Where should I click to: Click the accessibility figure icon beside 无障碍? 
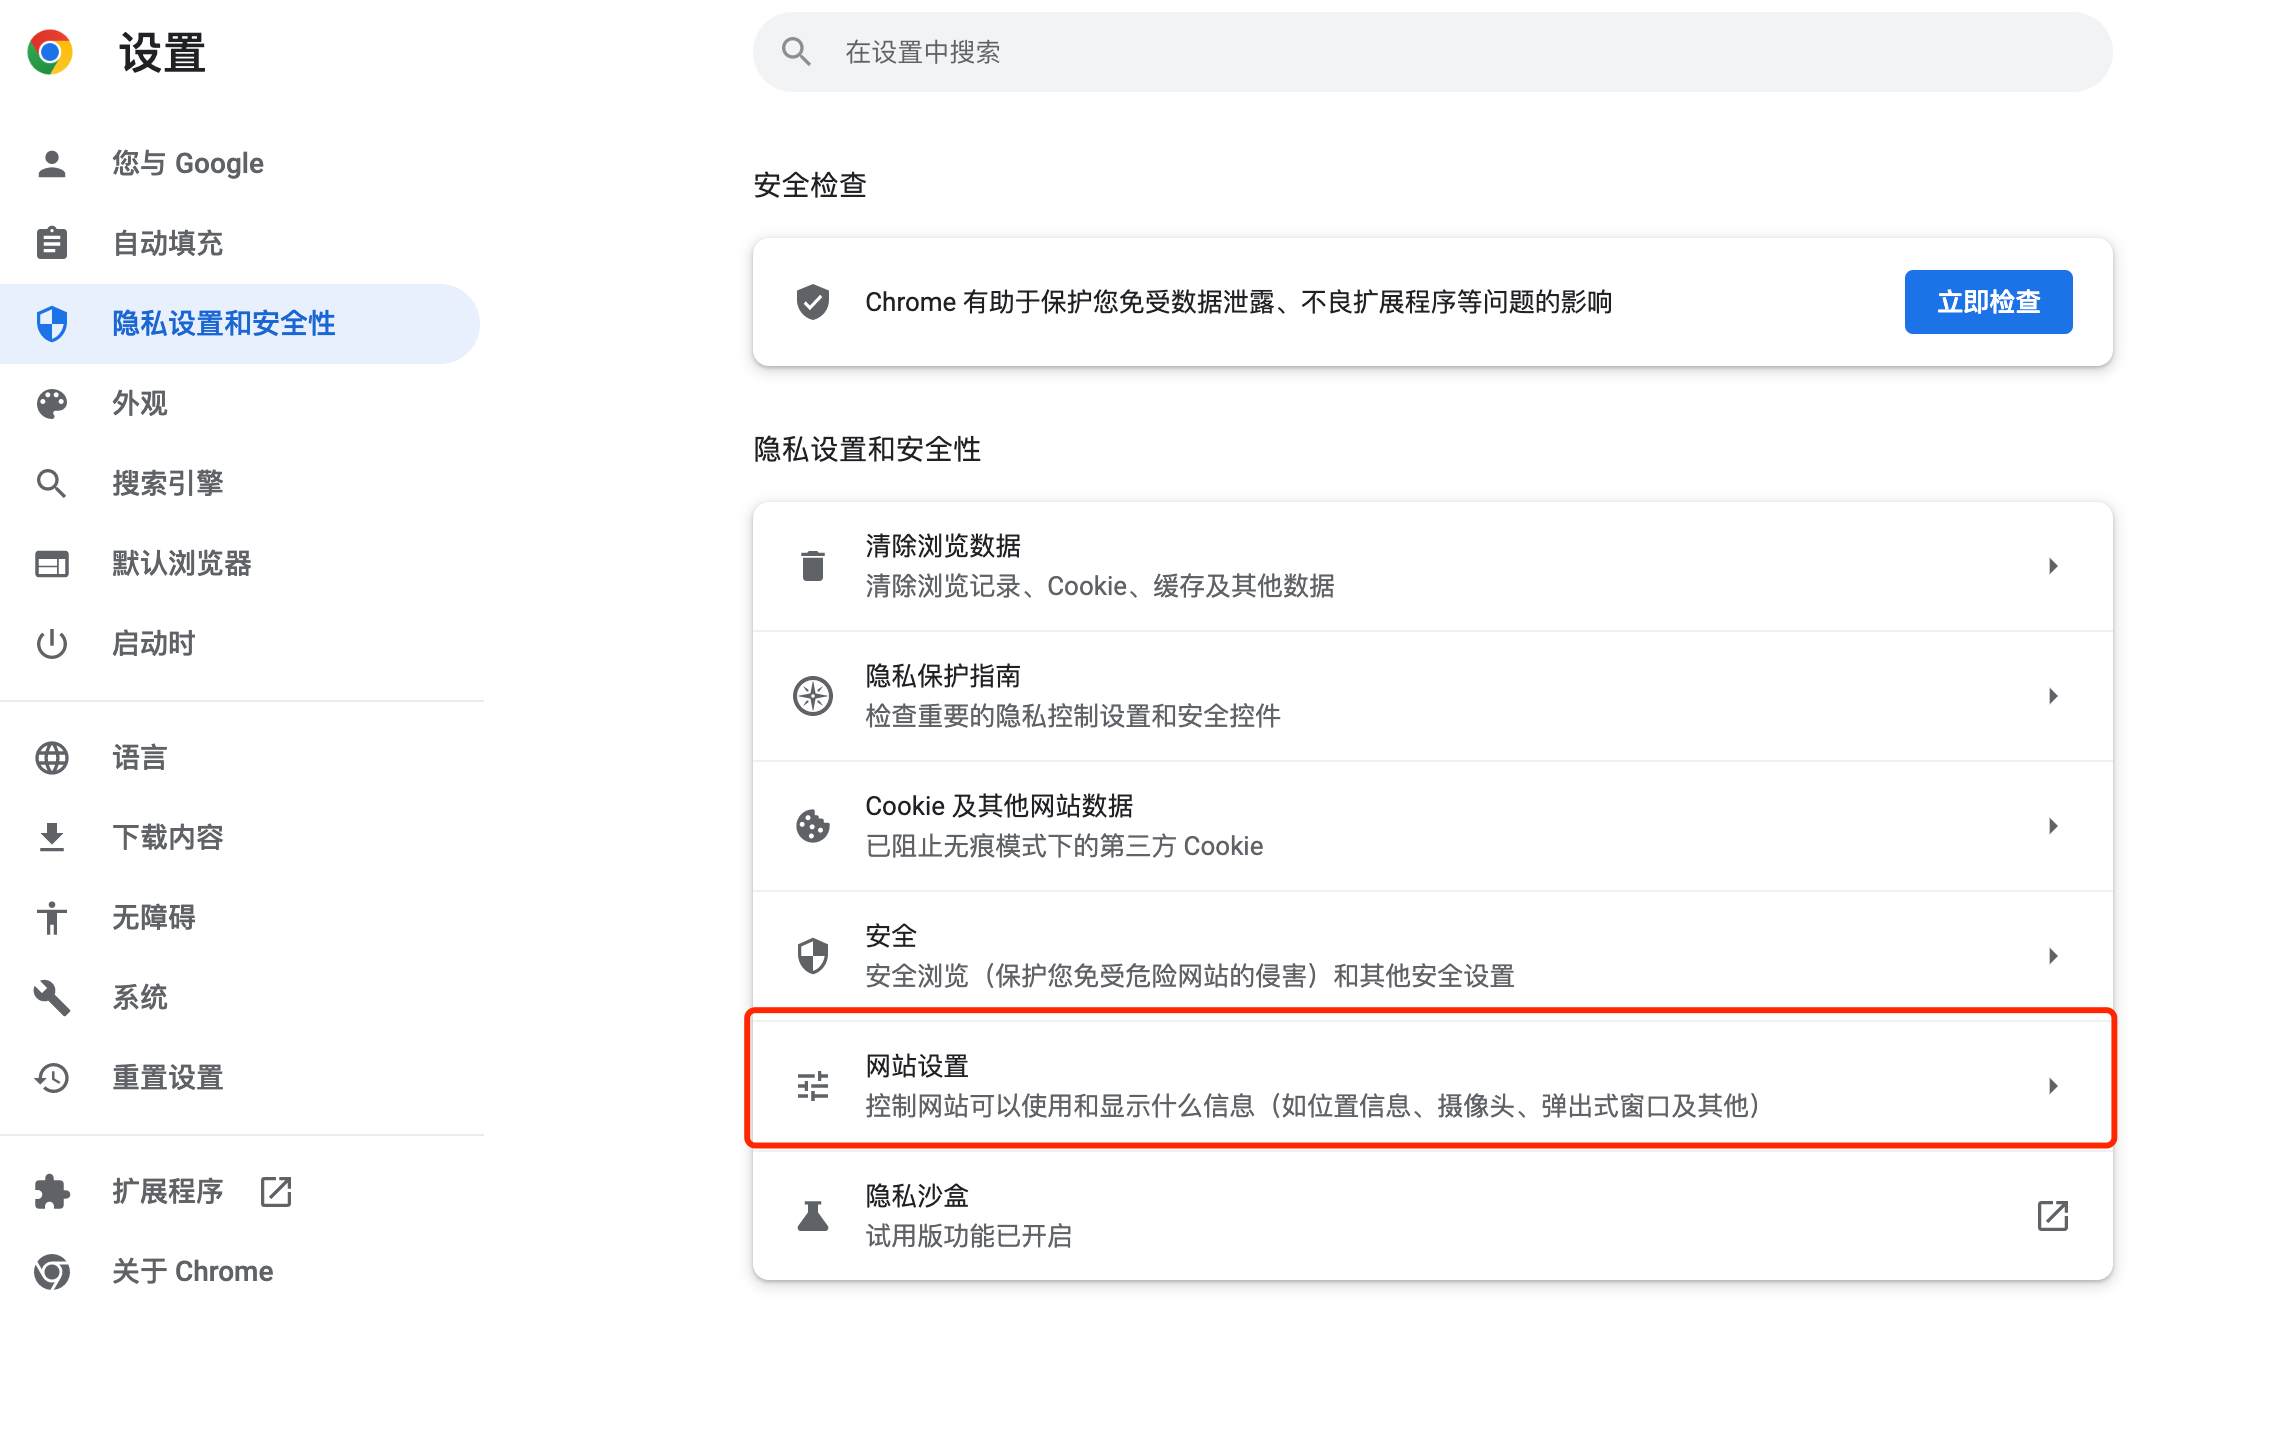[x=51, y=917]
